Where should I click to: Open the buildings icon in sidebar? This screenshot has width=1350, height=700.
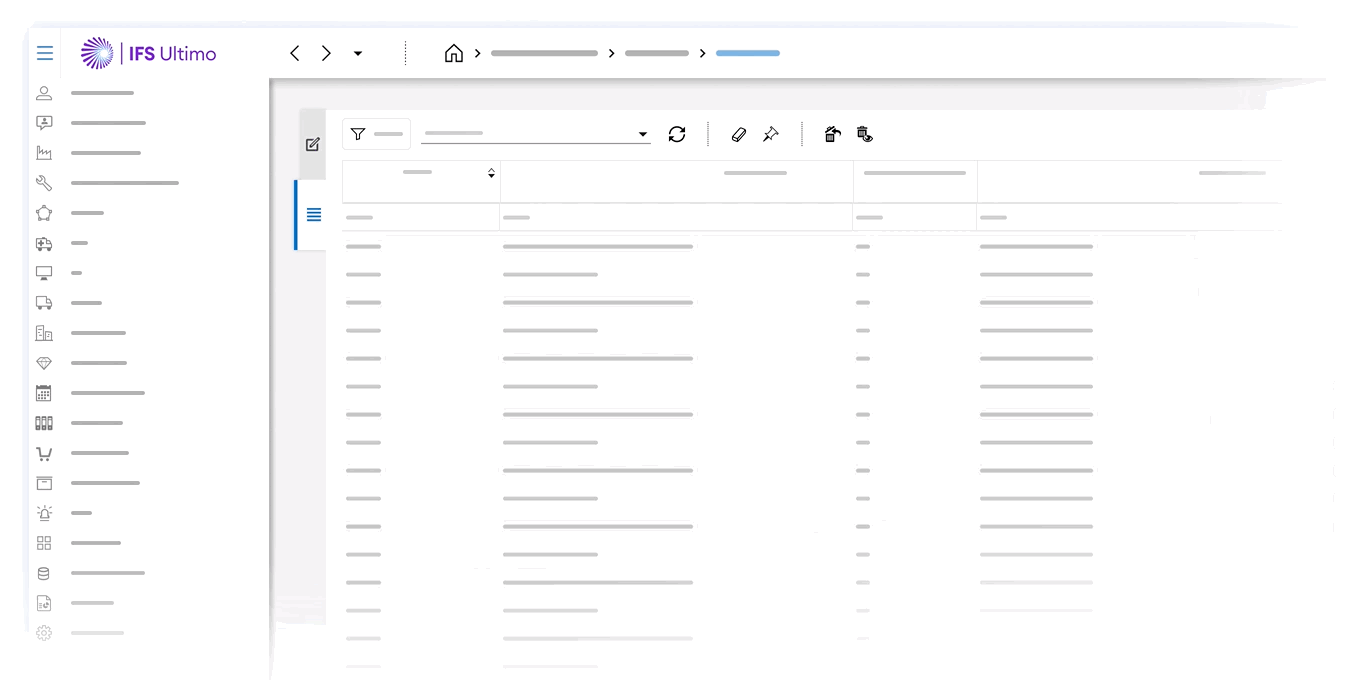pos(44,333)
